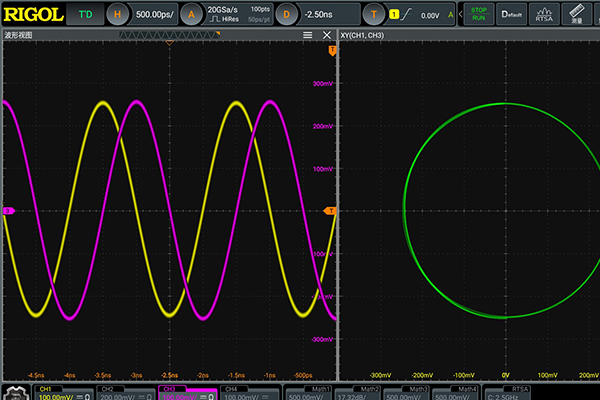Image resolution: width=600 pixels, height=400 pixels.
Task: Click the horizontal timebase H icon
Action: (x=118, y=15)
